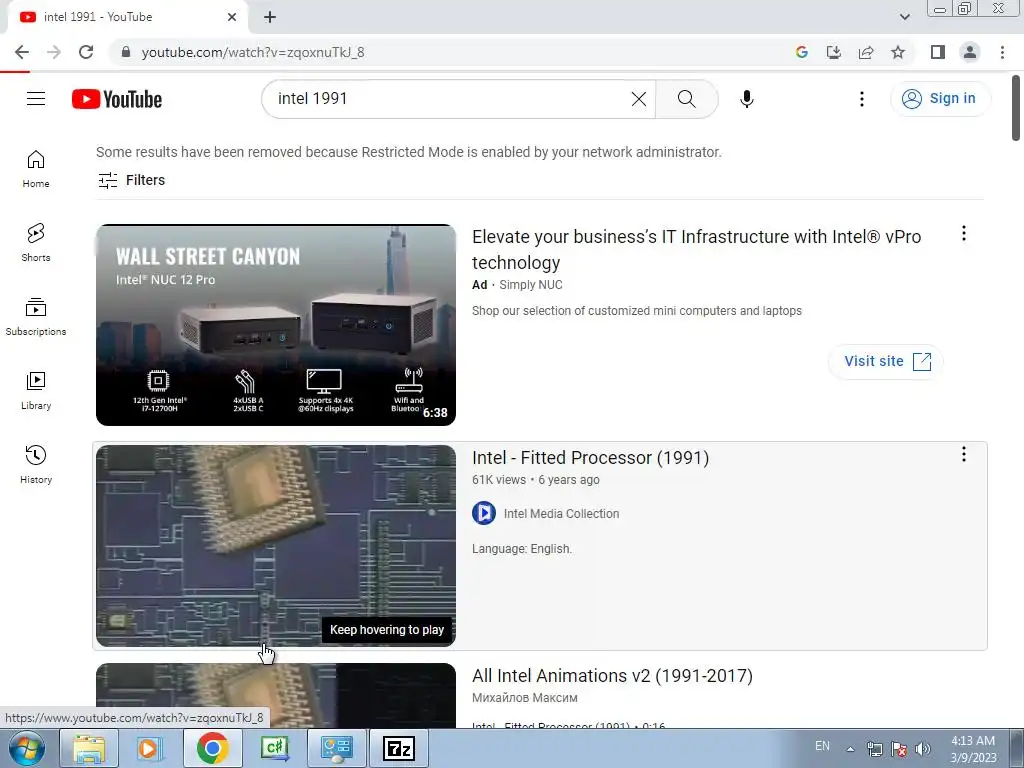Open the Filters option for search results
This screenshot has height=768, width=1024.
[x=131, y=180]
